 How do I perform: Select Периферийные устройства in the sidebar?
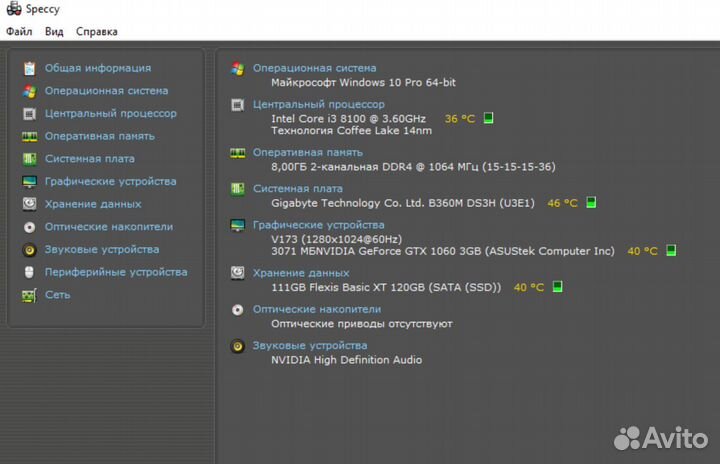115,272
